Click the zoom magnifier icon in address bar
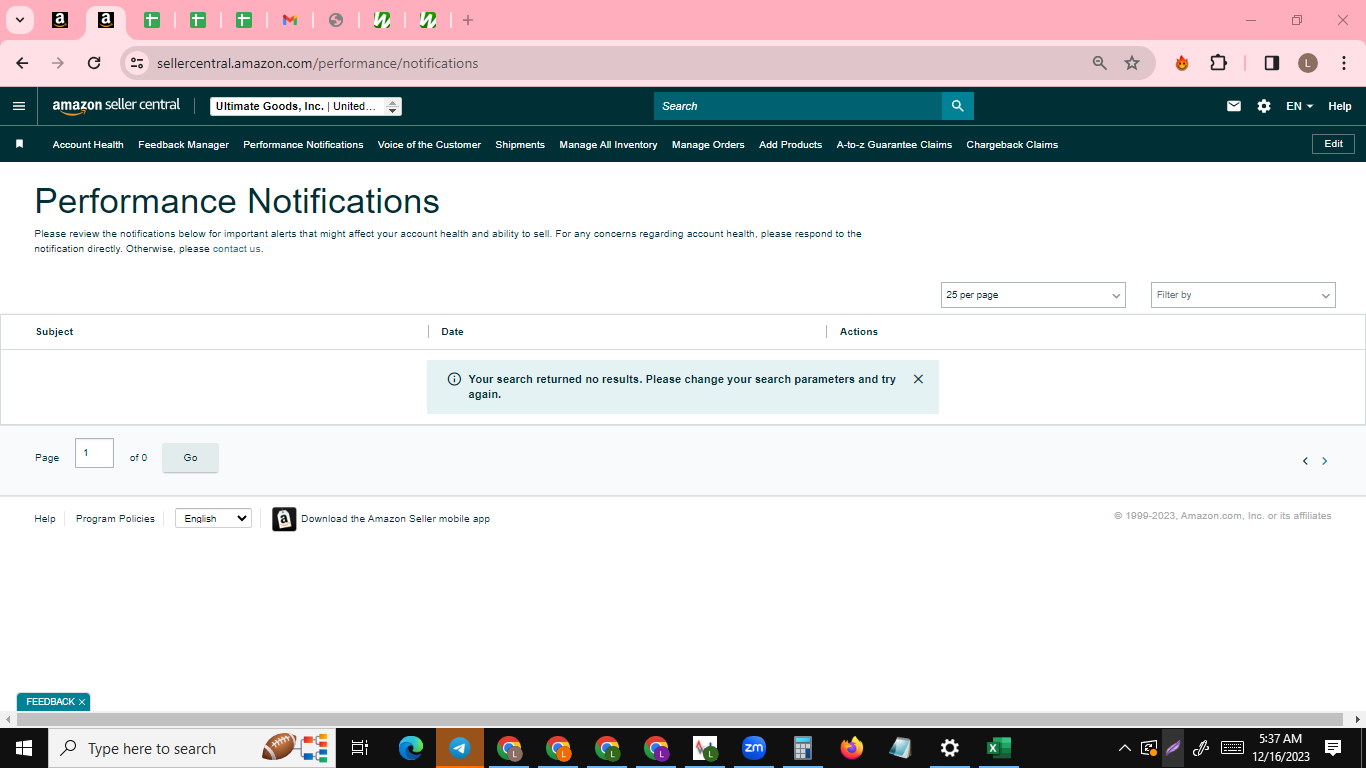1366x768 pixels. click(x=1100, y=63)
